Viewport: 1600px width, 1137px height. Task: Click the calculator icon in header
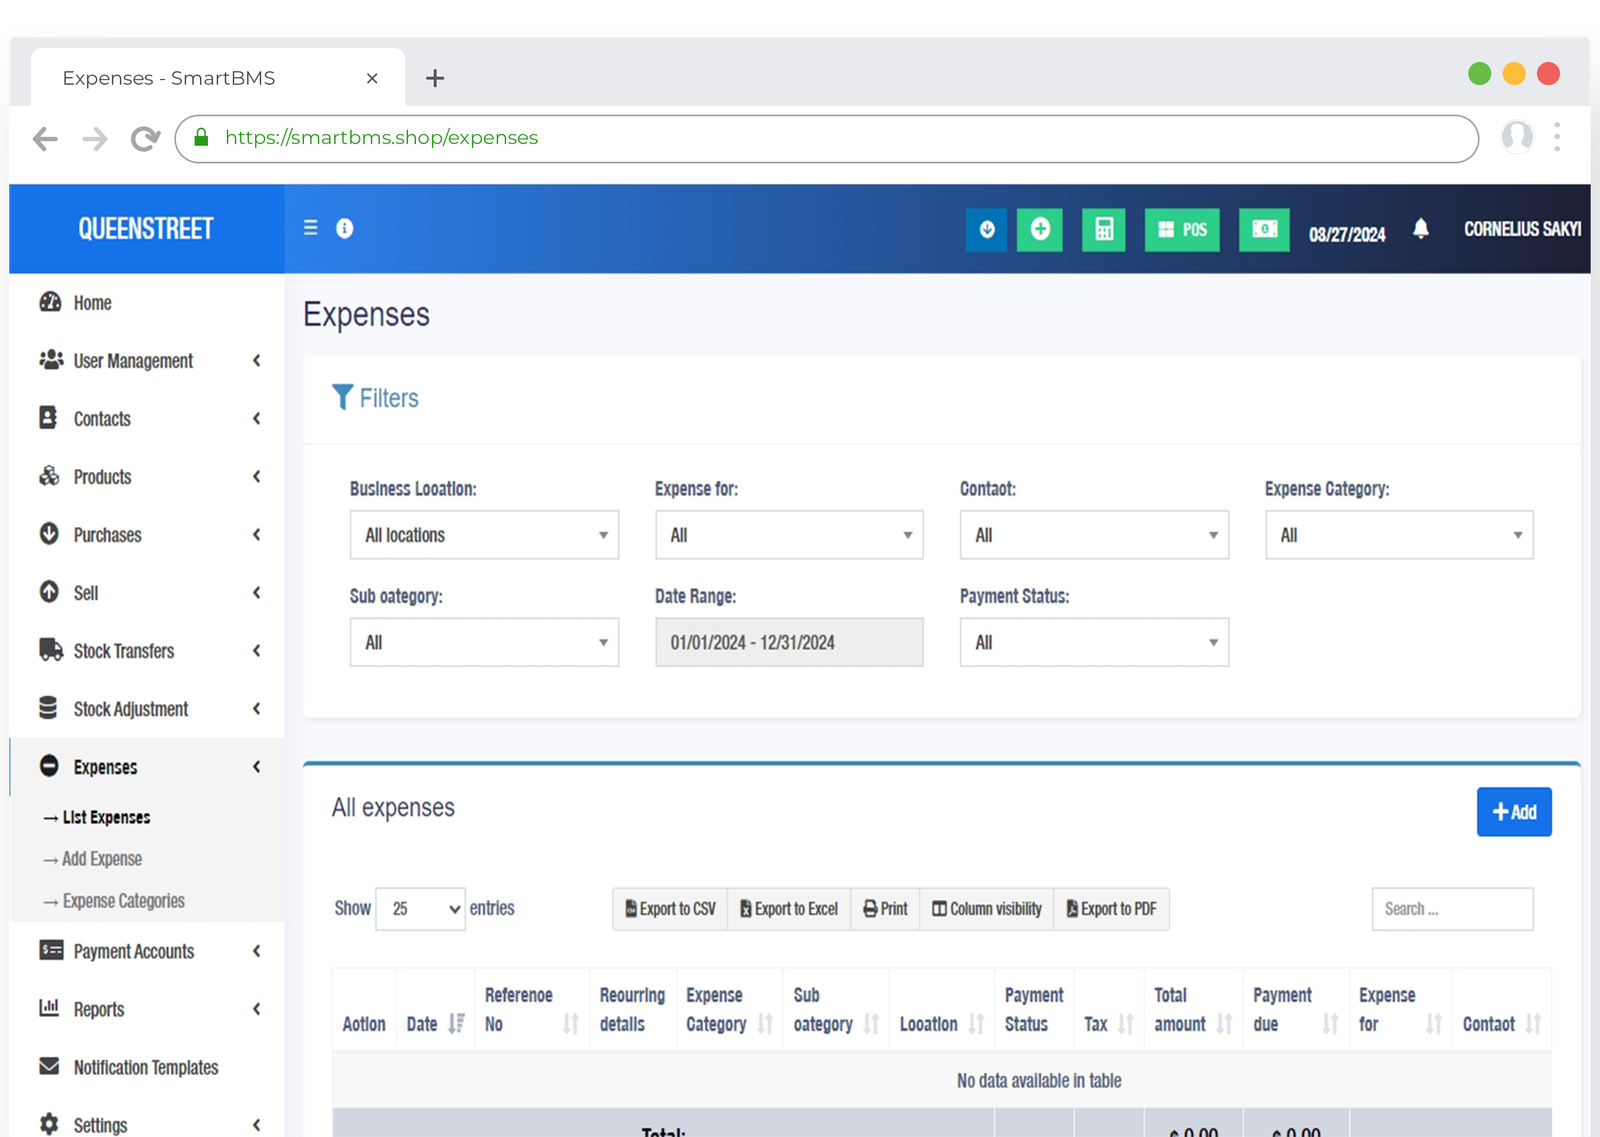(x=1103, y=230)
